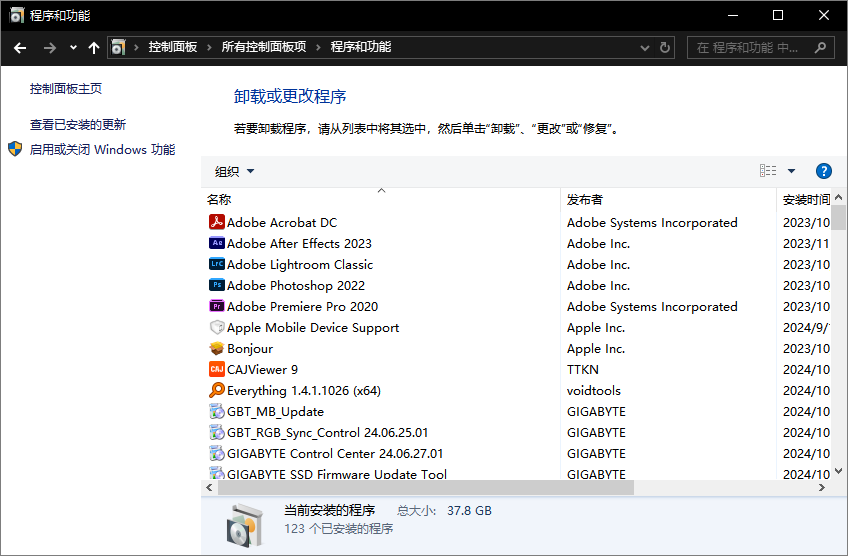The height and width of the screenshot is (556, 848).
Task: Open the 组织 dropdown menu
Action: tap(234, 171)
